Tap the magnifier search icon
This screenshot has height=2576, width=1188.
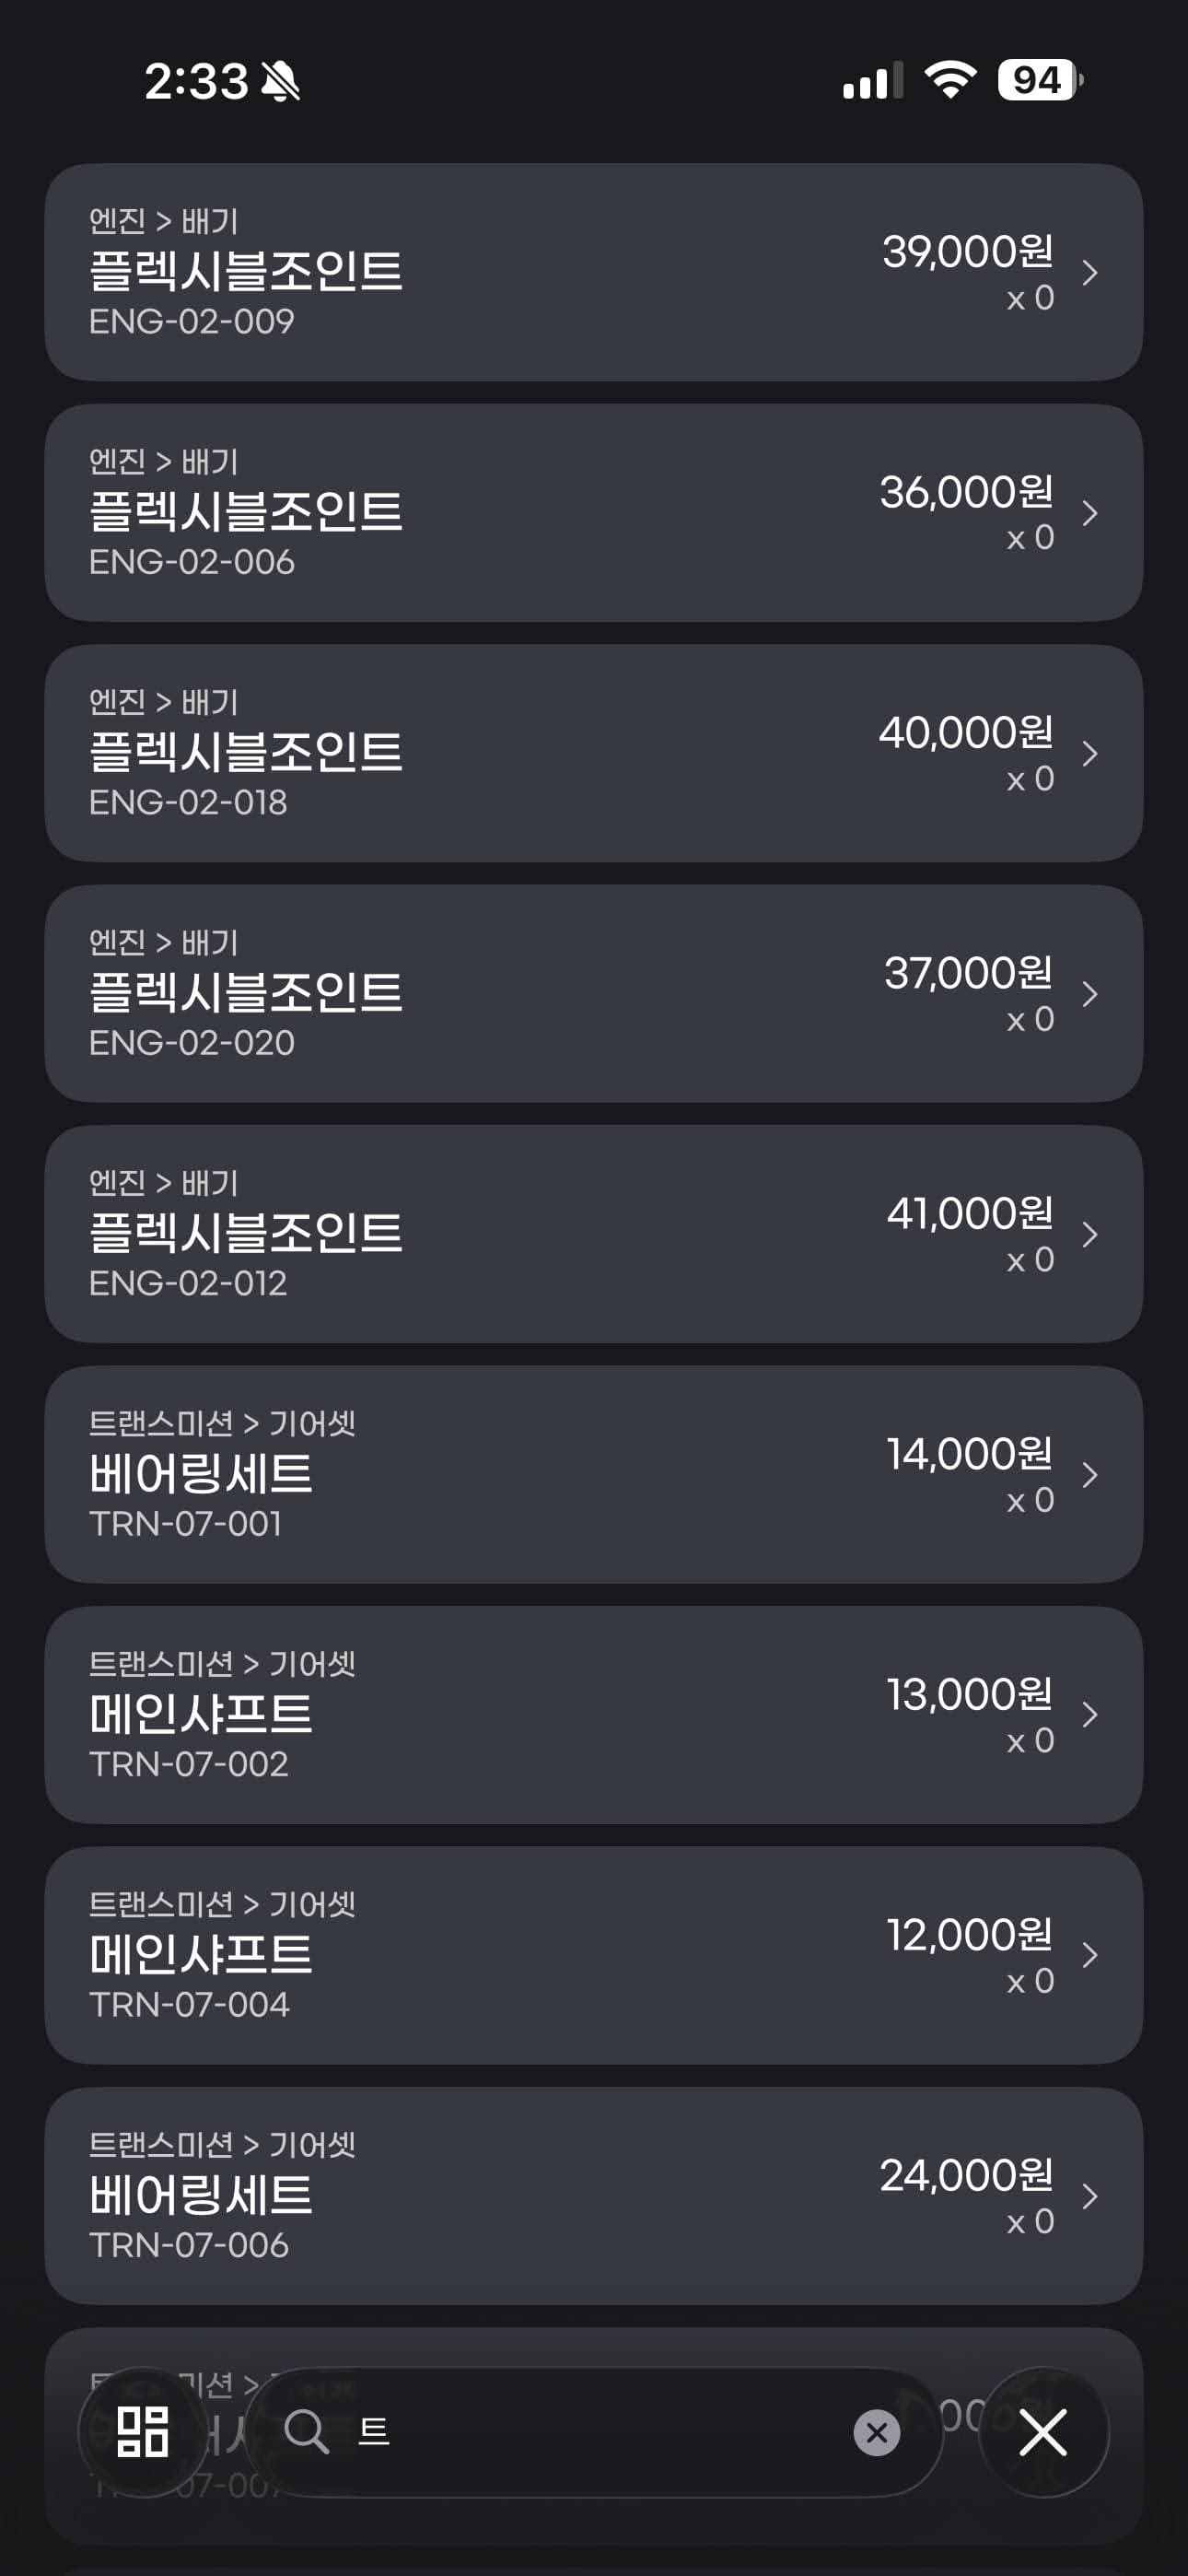tap(306, 2432)
